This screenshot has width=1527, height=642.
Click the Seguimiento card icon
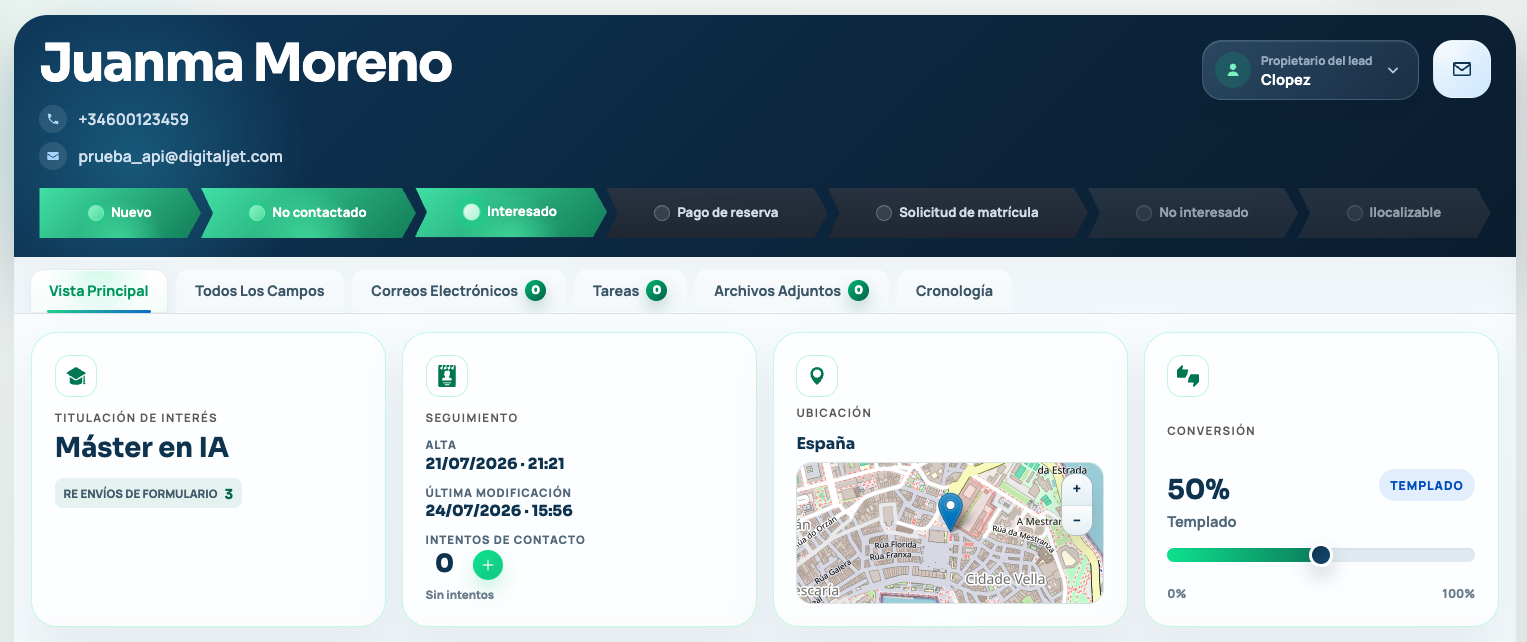(447, 376)
